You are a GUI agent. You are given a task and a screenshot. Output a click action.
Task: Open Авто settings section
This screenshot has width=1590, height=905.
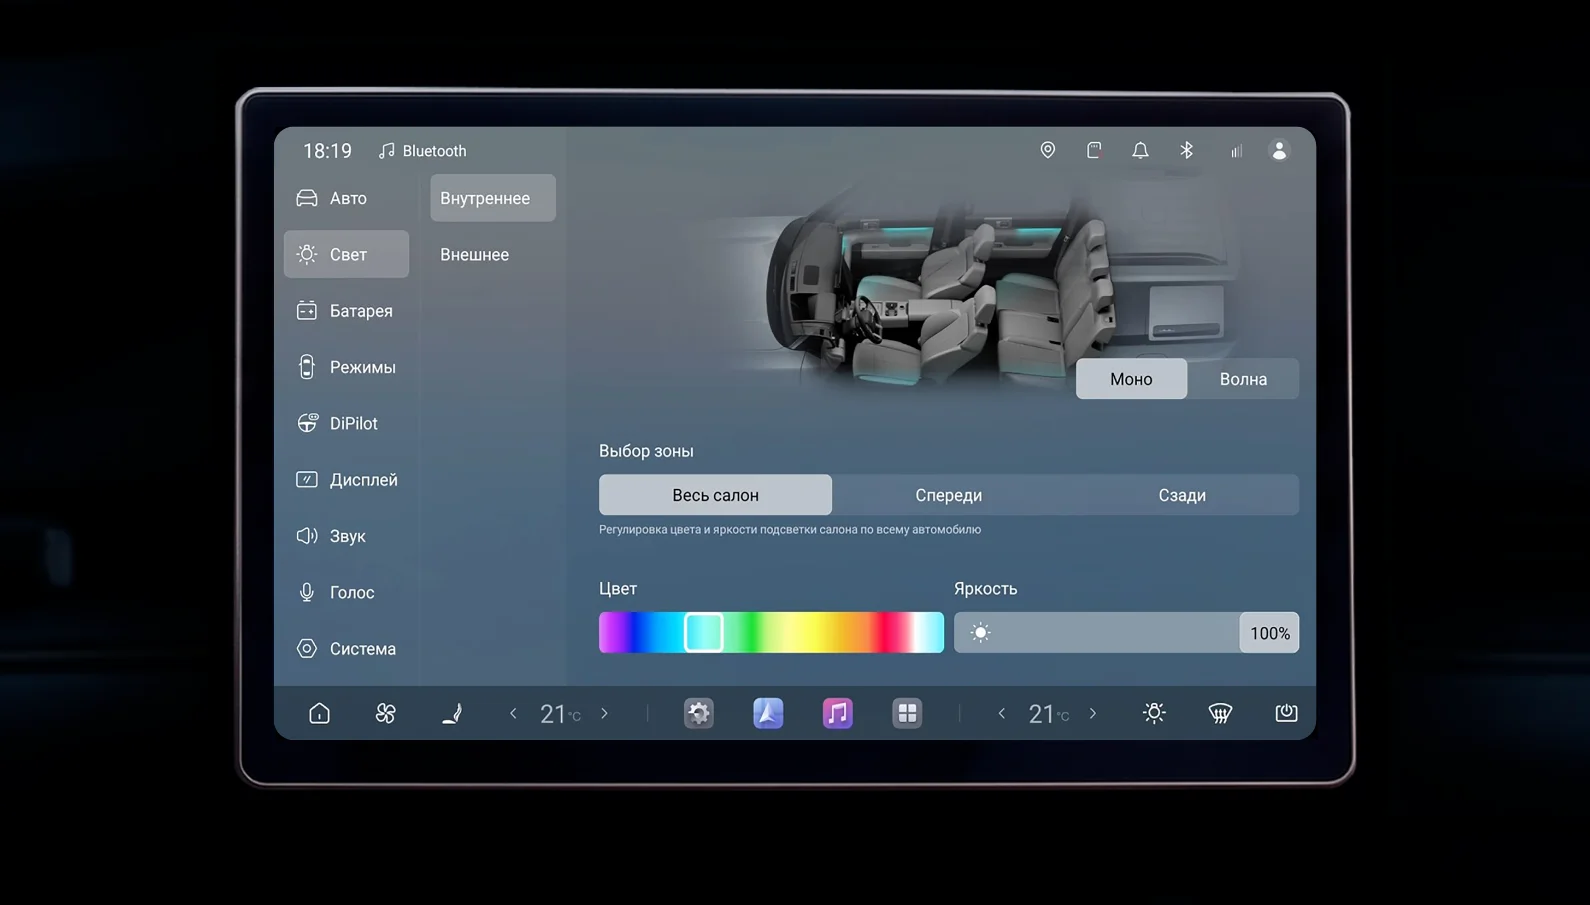pyautogui.click(x=346, y=198)
